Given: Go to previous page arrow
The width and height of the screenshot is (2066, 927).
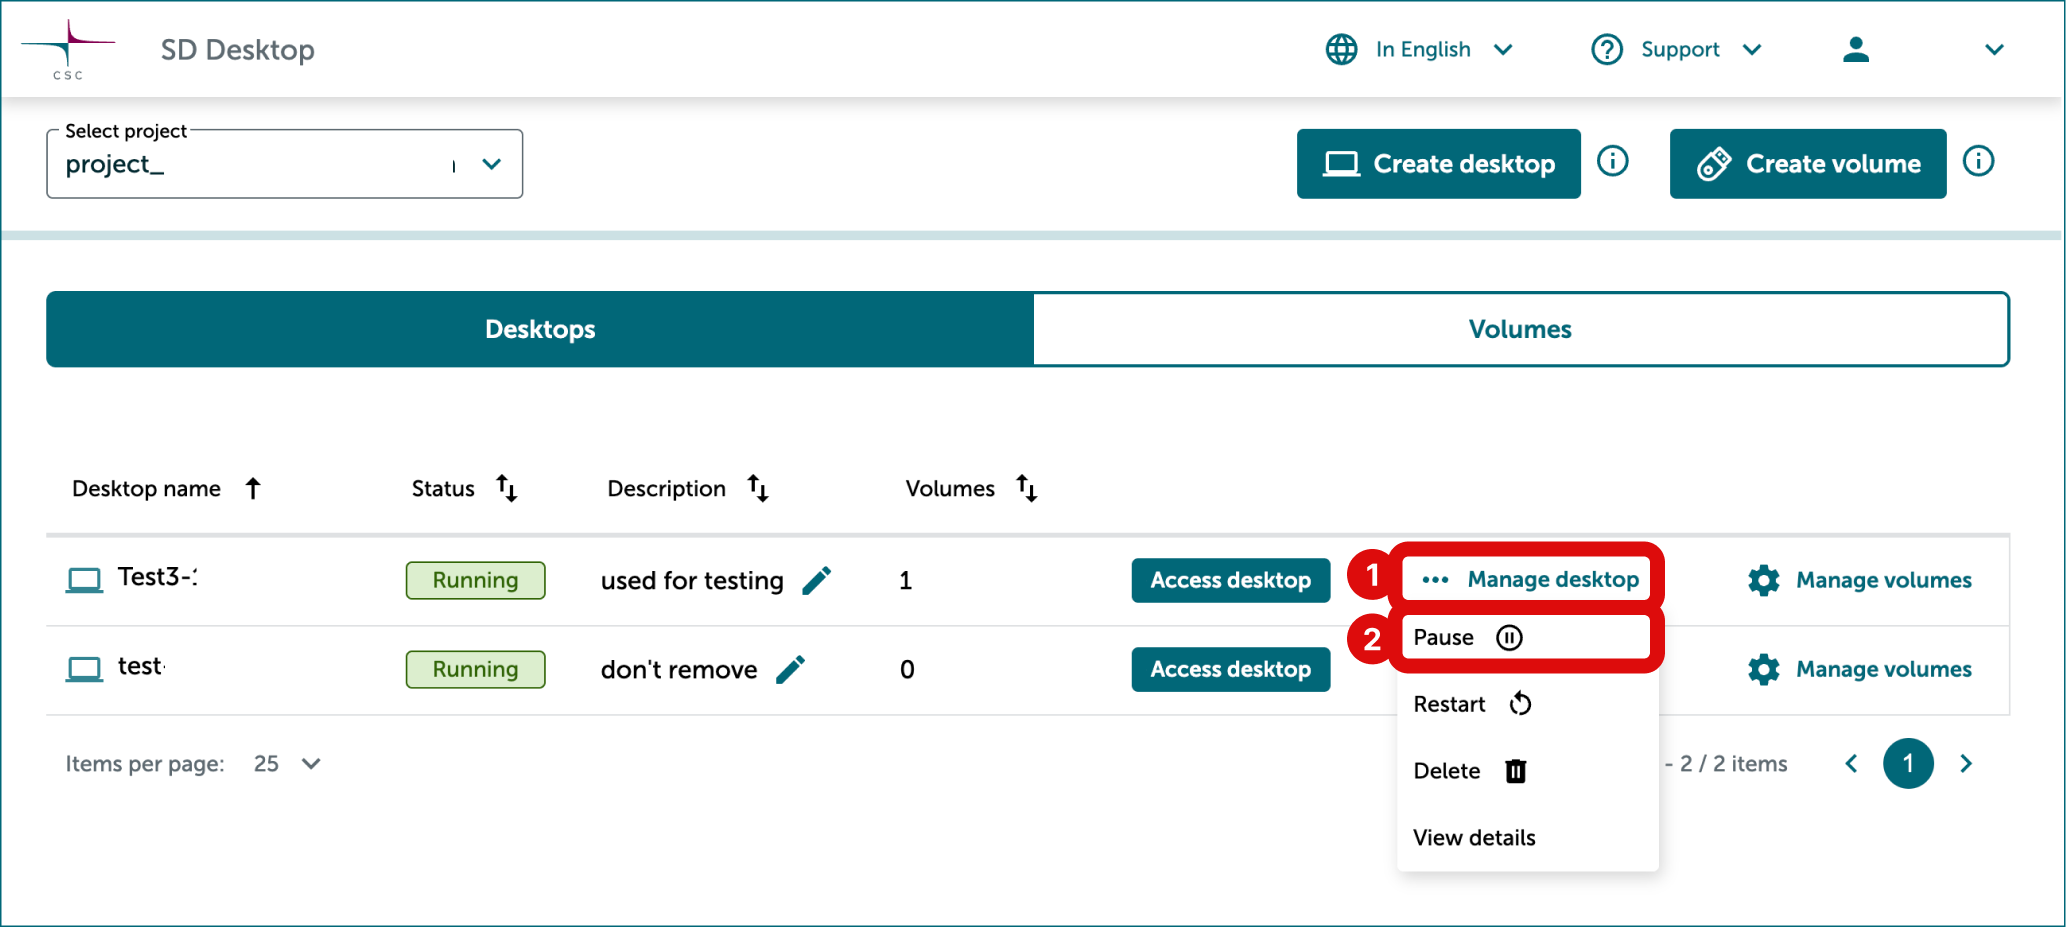Looking at the screenshot, I should (1851, 764).
